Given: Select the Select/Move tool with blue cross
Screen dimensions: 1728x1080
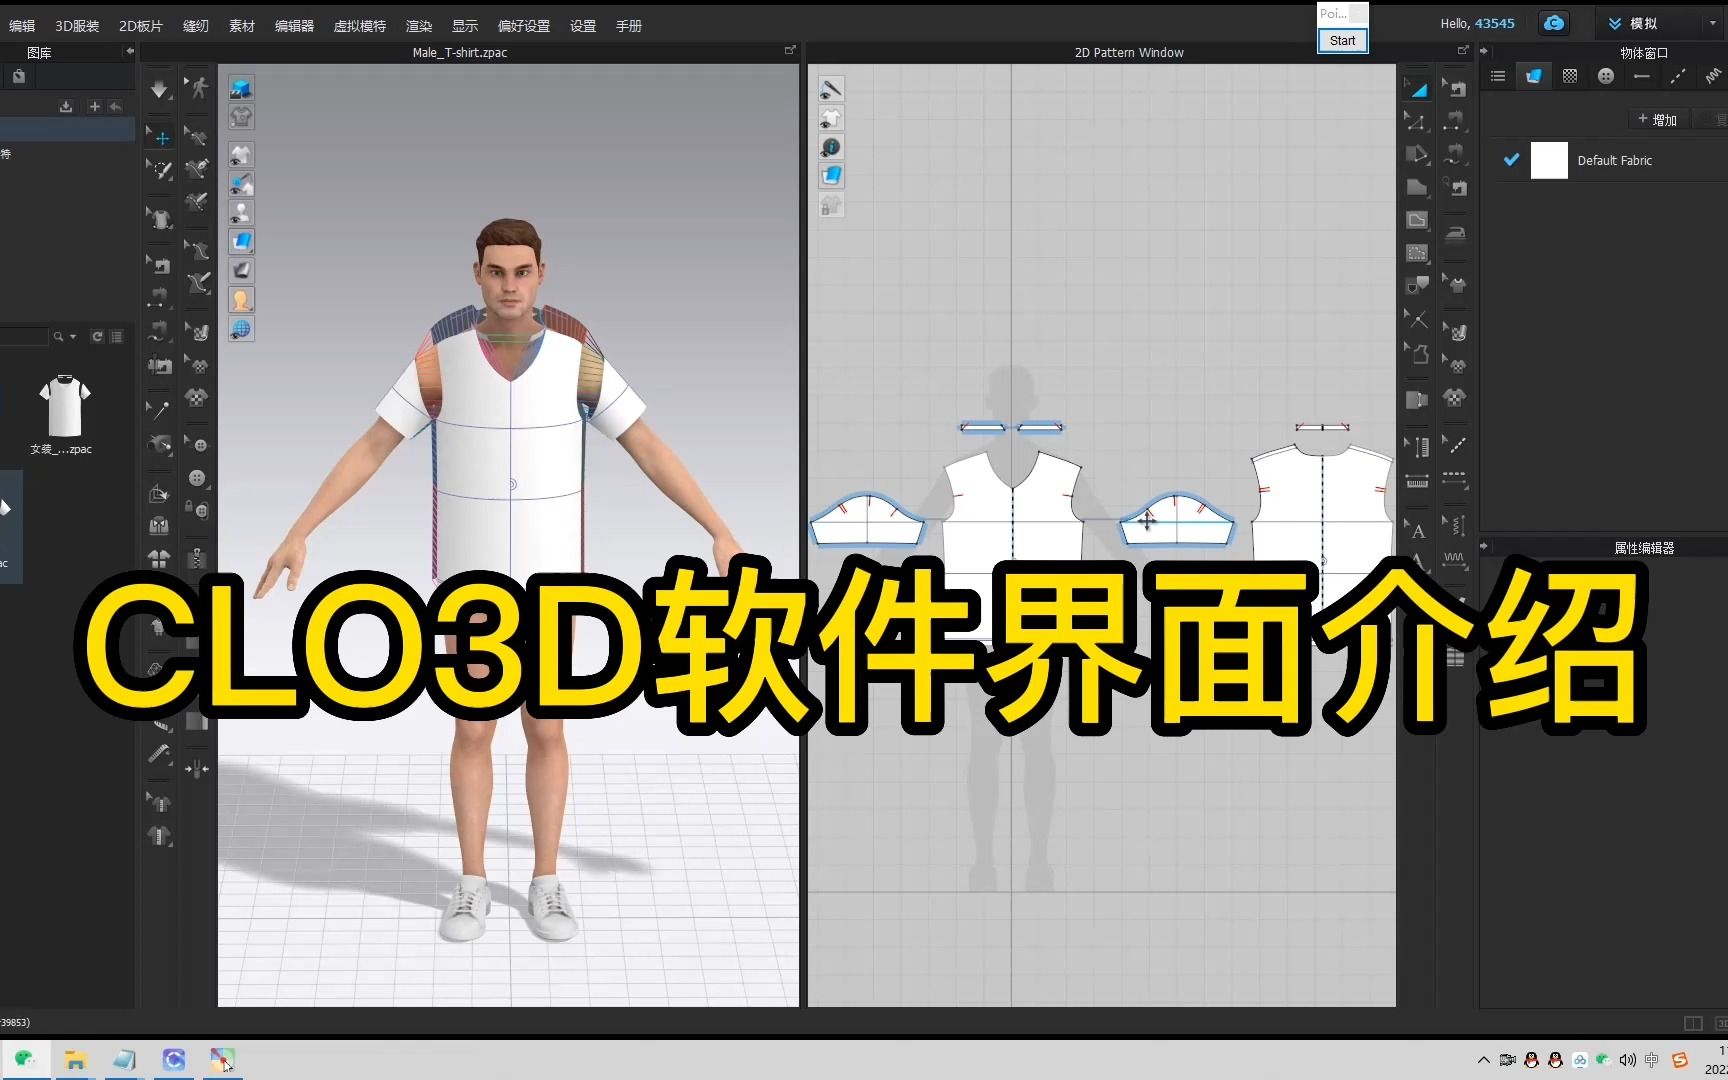Looking at the screenshot, I should coord(161,138).
